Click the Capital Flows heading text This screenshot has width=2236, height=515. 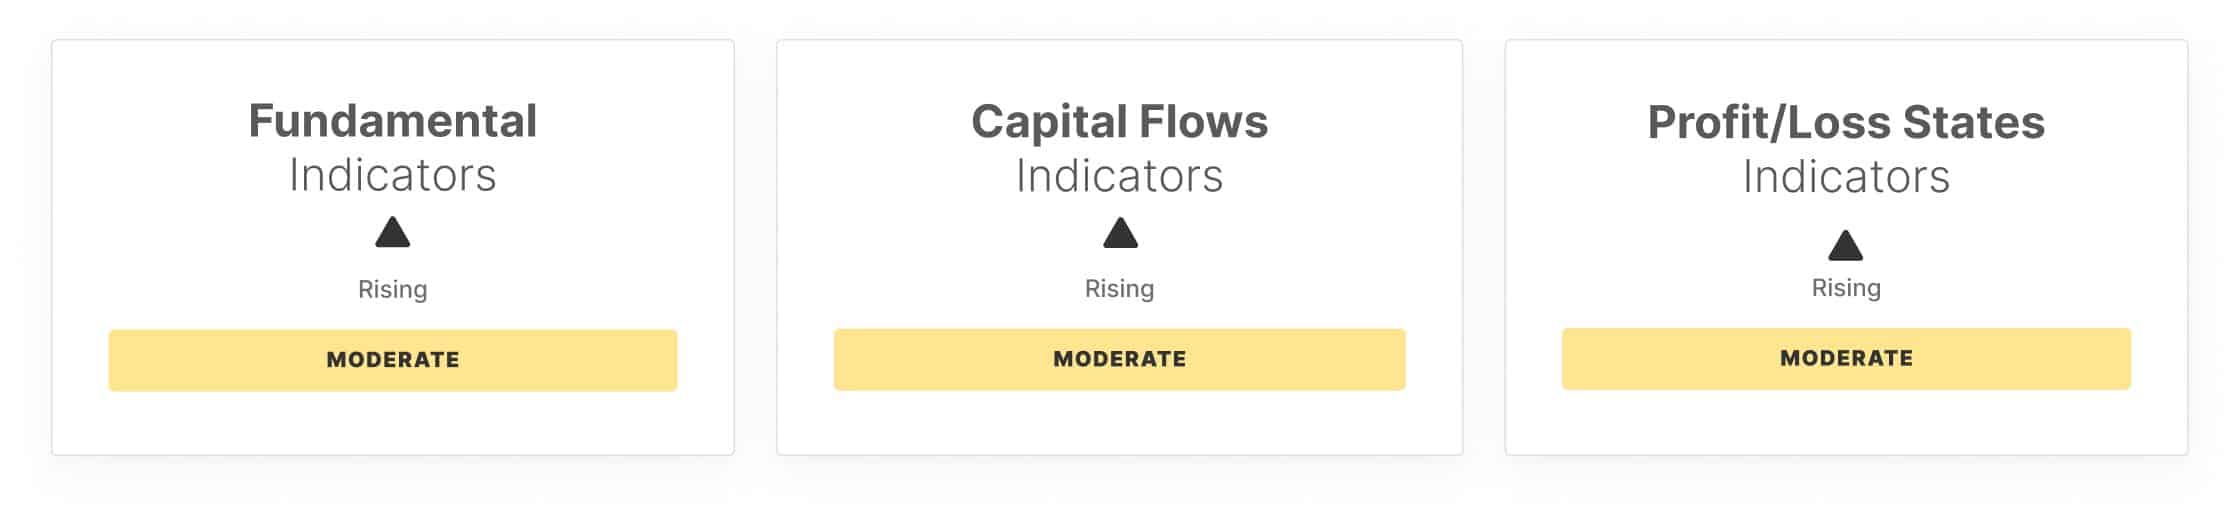pyautogui.click(x=1120, y=122)
